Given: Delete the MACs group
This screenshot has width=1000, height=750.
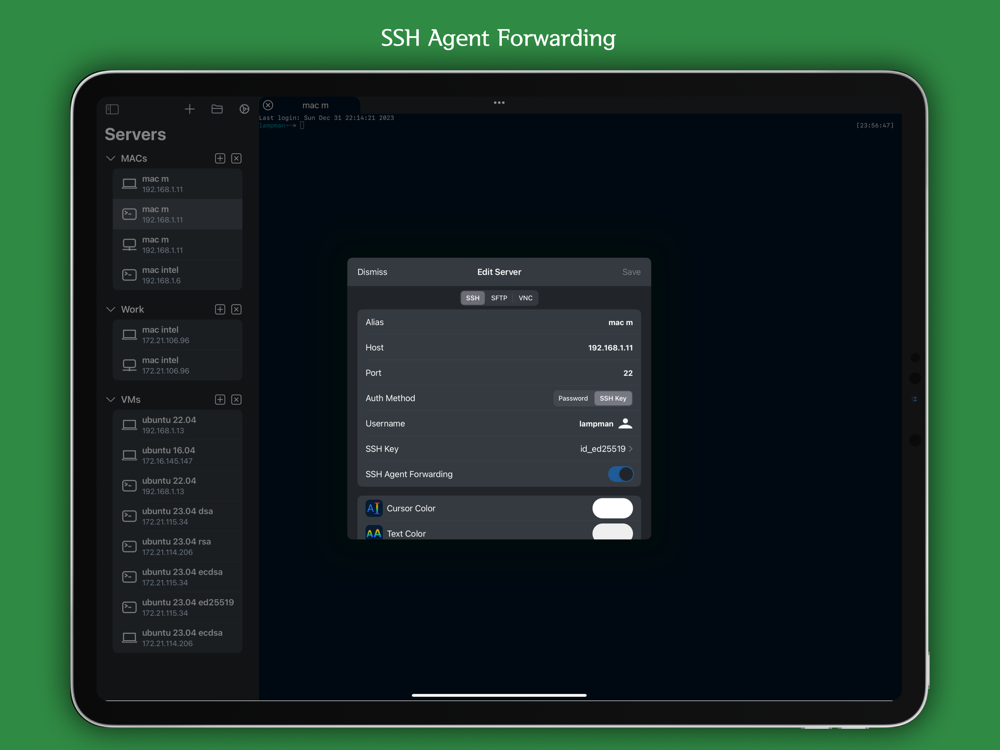Looking at the screenshot, I should coord(236,158).
